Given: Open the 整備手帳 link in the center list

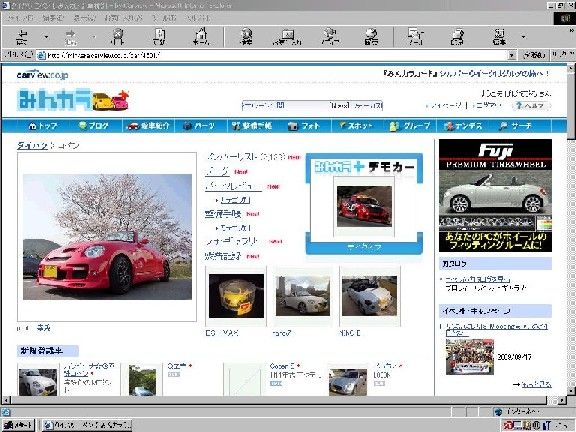Looking at the screenshot, I should point(223,214).
